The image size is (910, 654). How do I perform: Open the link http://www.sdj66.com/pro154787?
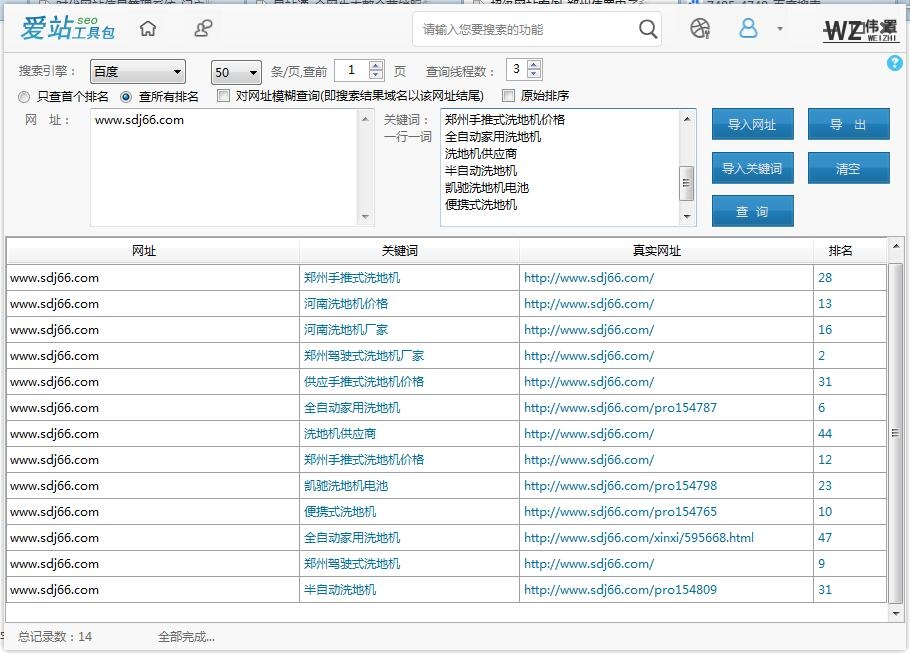(x=619, y=407)
